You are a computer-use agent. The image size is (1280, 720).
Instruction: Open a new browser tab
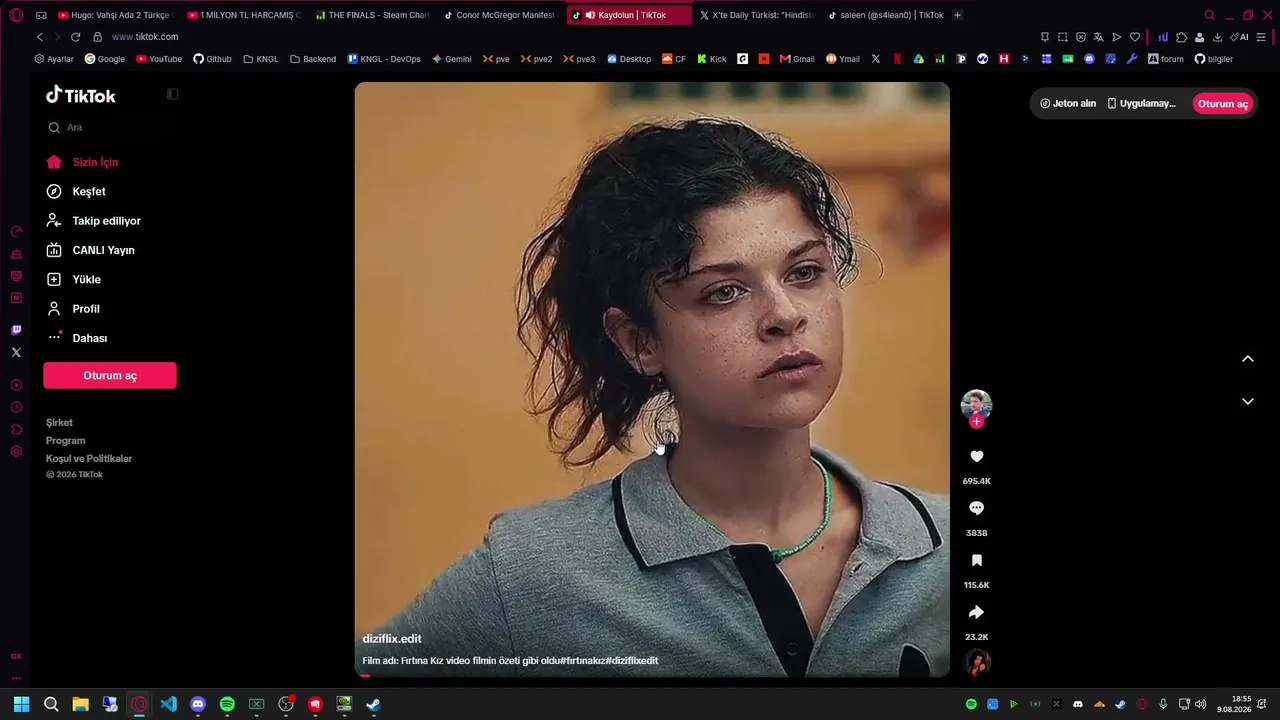[x=957, y=15]
